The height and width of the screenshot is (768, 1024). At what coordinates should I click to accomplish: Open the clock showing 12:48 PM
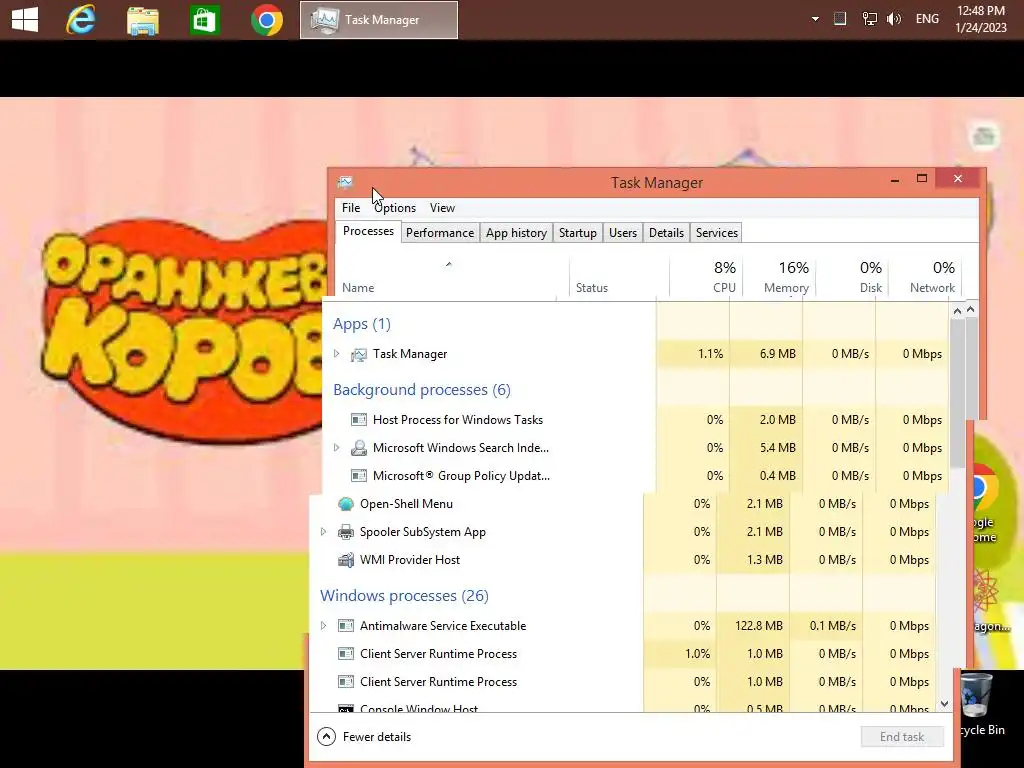980,19
